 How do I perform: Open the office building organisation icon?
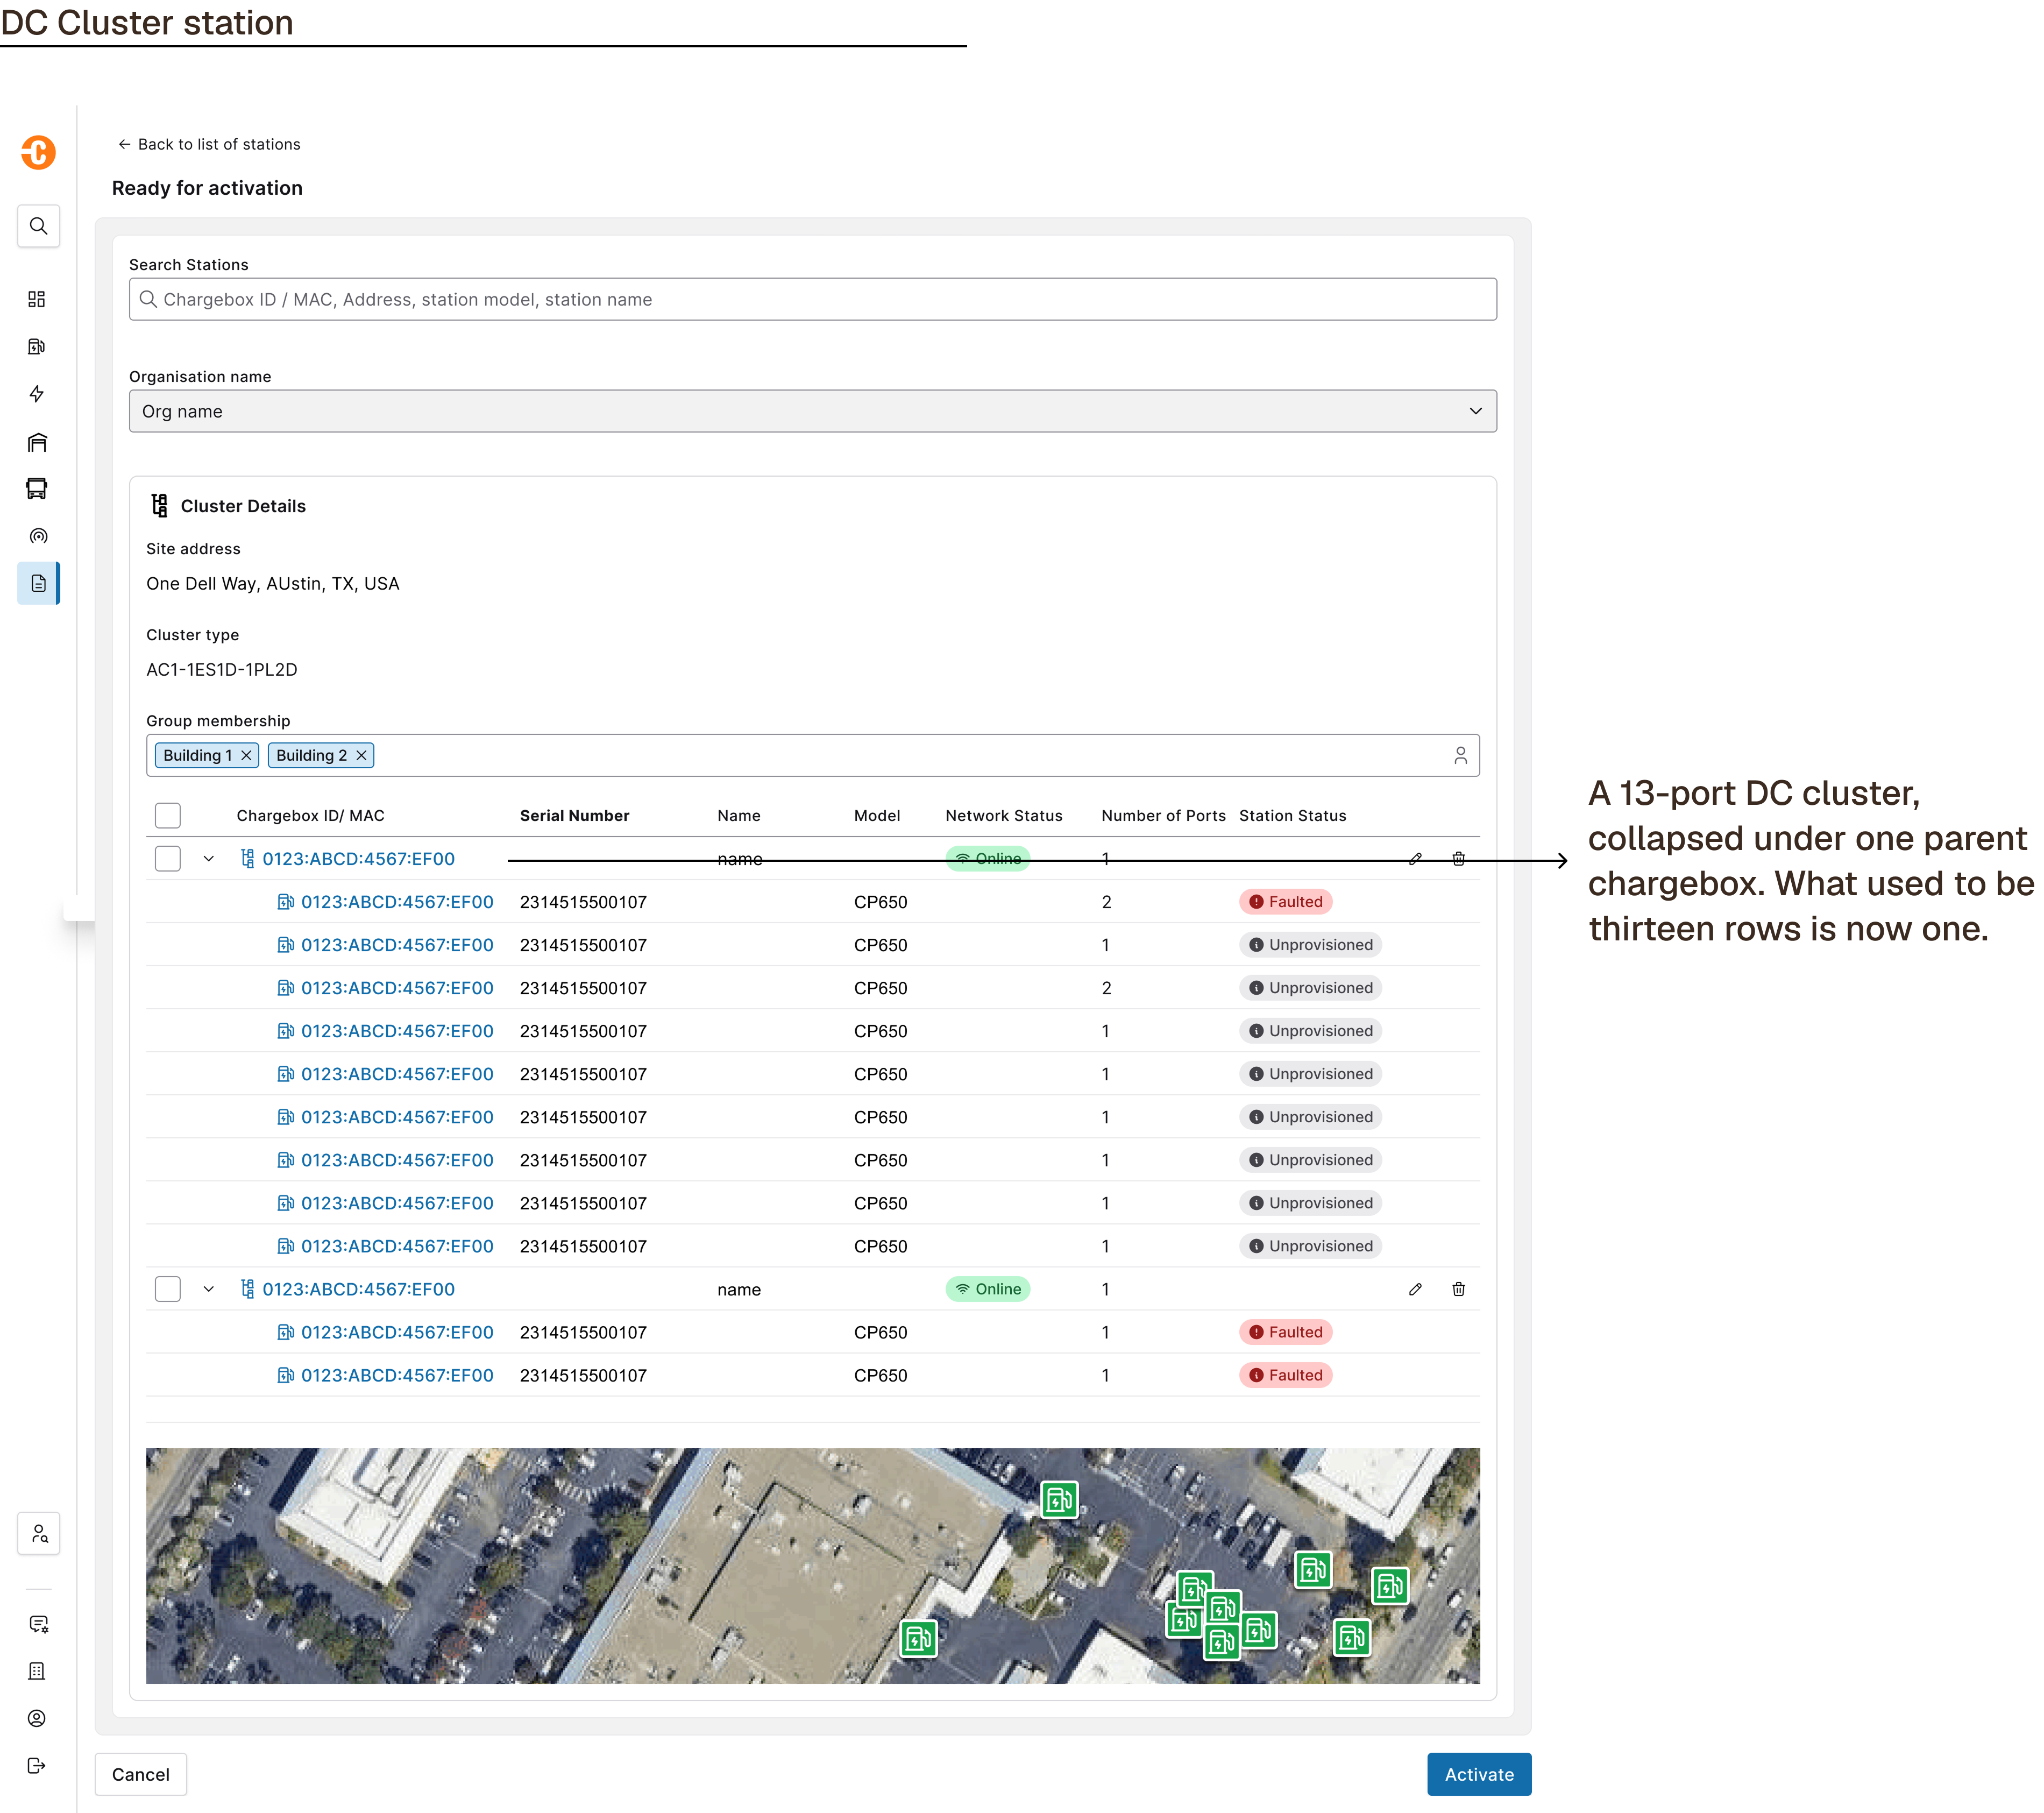[x=37, y=1671]
